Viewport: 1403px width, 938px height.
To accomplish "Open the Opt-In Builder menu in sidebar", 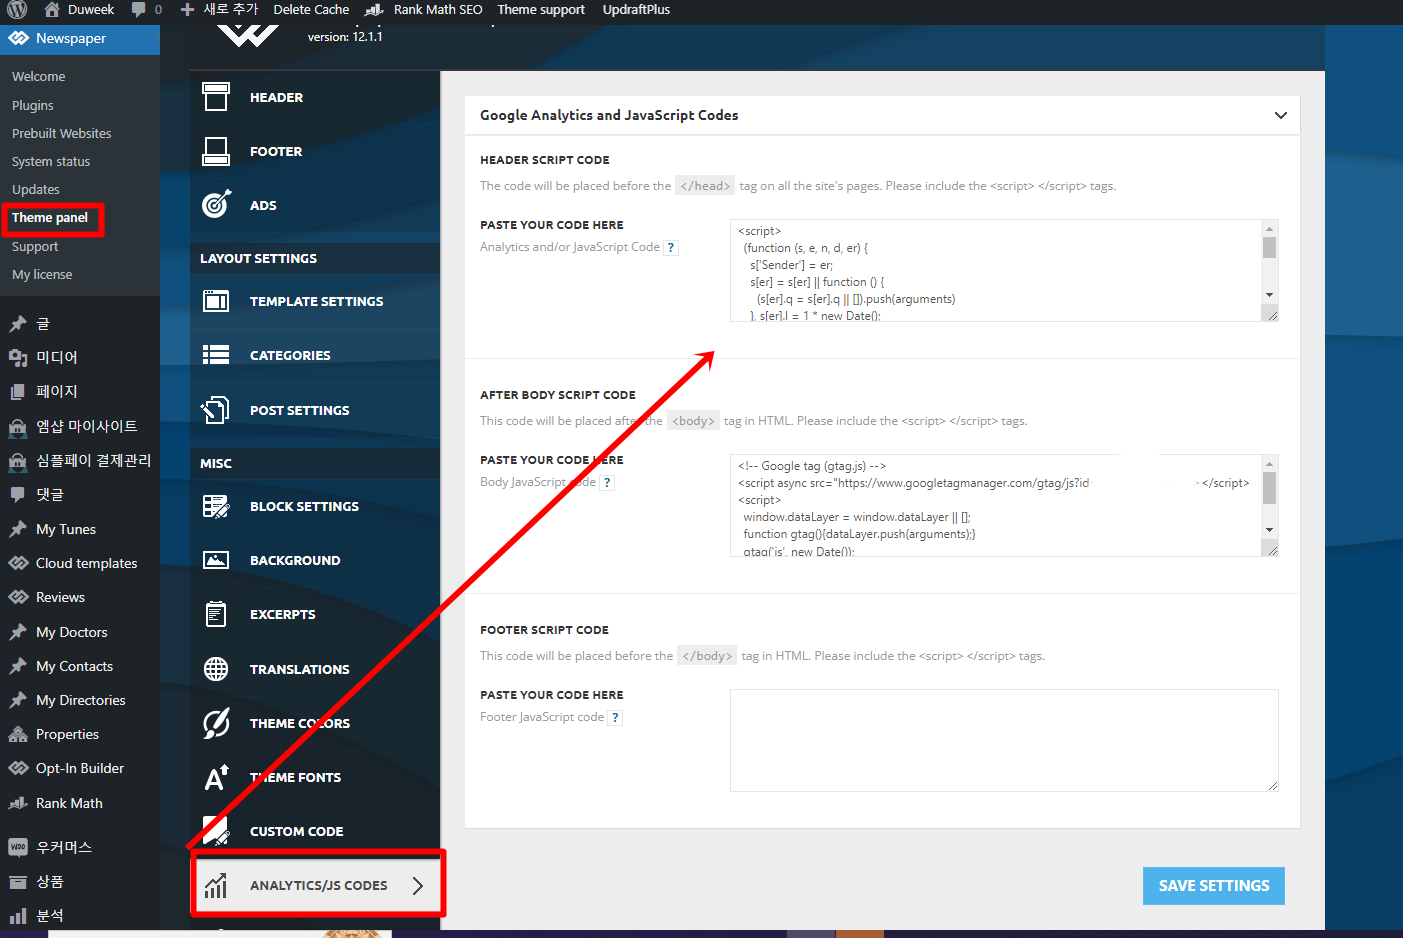I will click(x=80, y=768).
